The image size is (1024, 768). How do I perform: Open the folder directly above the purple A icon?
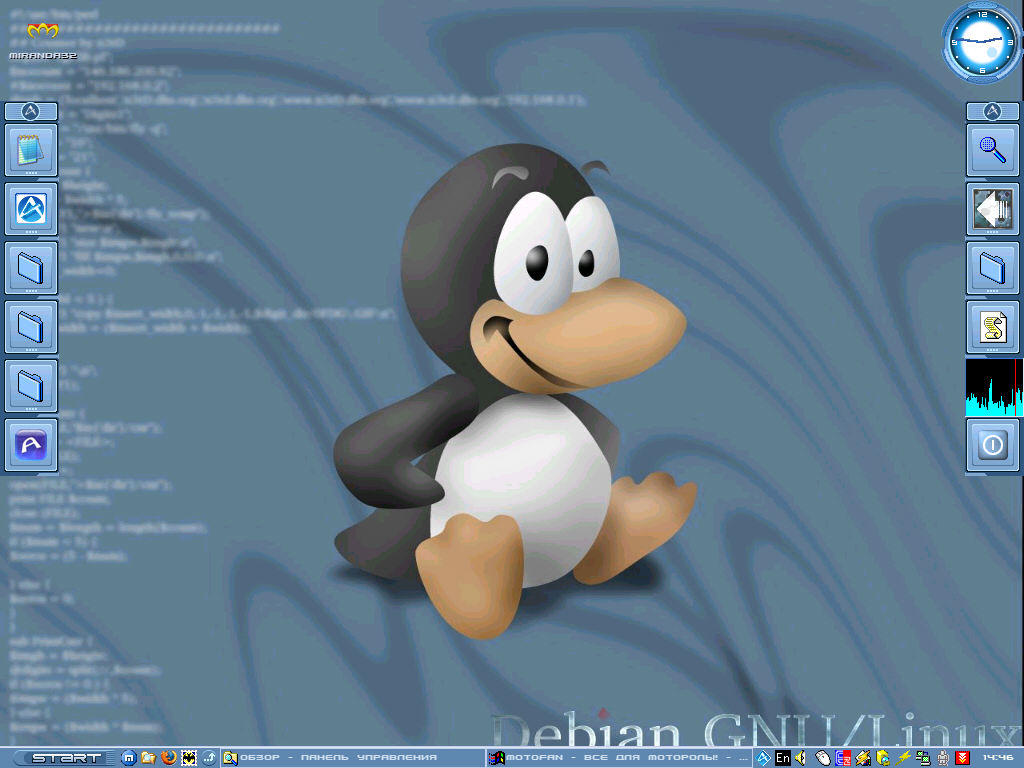click(31, 385)
